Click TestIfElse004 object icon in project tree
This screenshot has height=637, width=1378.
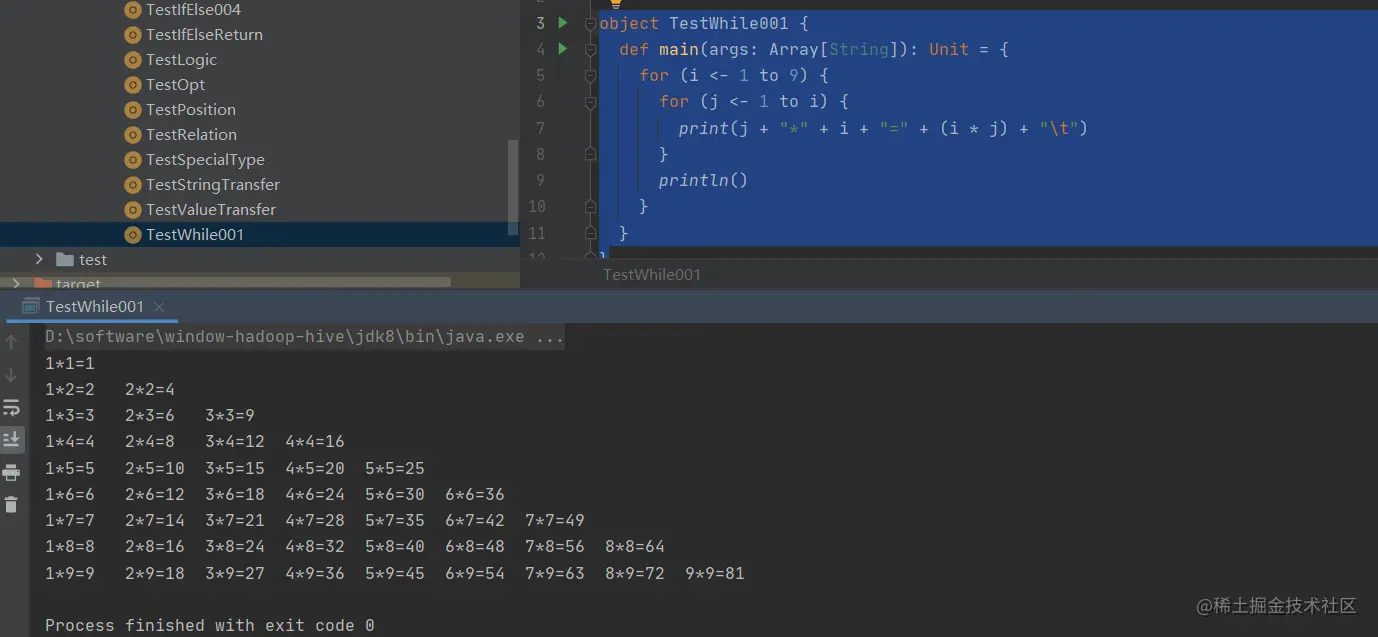point(133,10)
